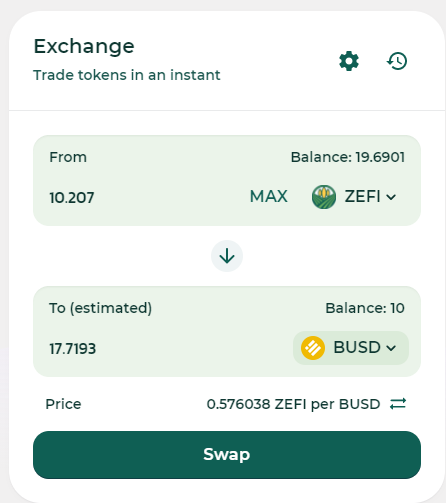The image size is (446, 503).
Task: Click the BUSD token logo
Action: click(313, 348)
